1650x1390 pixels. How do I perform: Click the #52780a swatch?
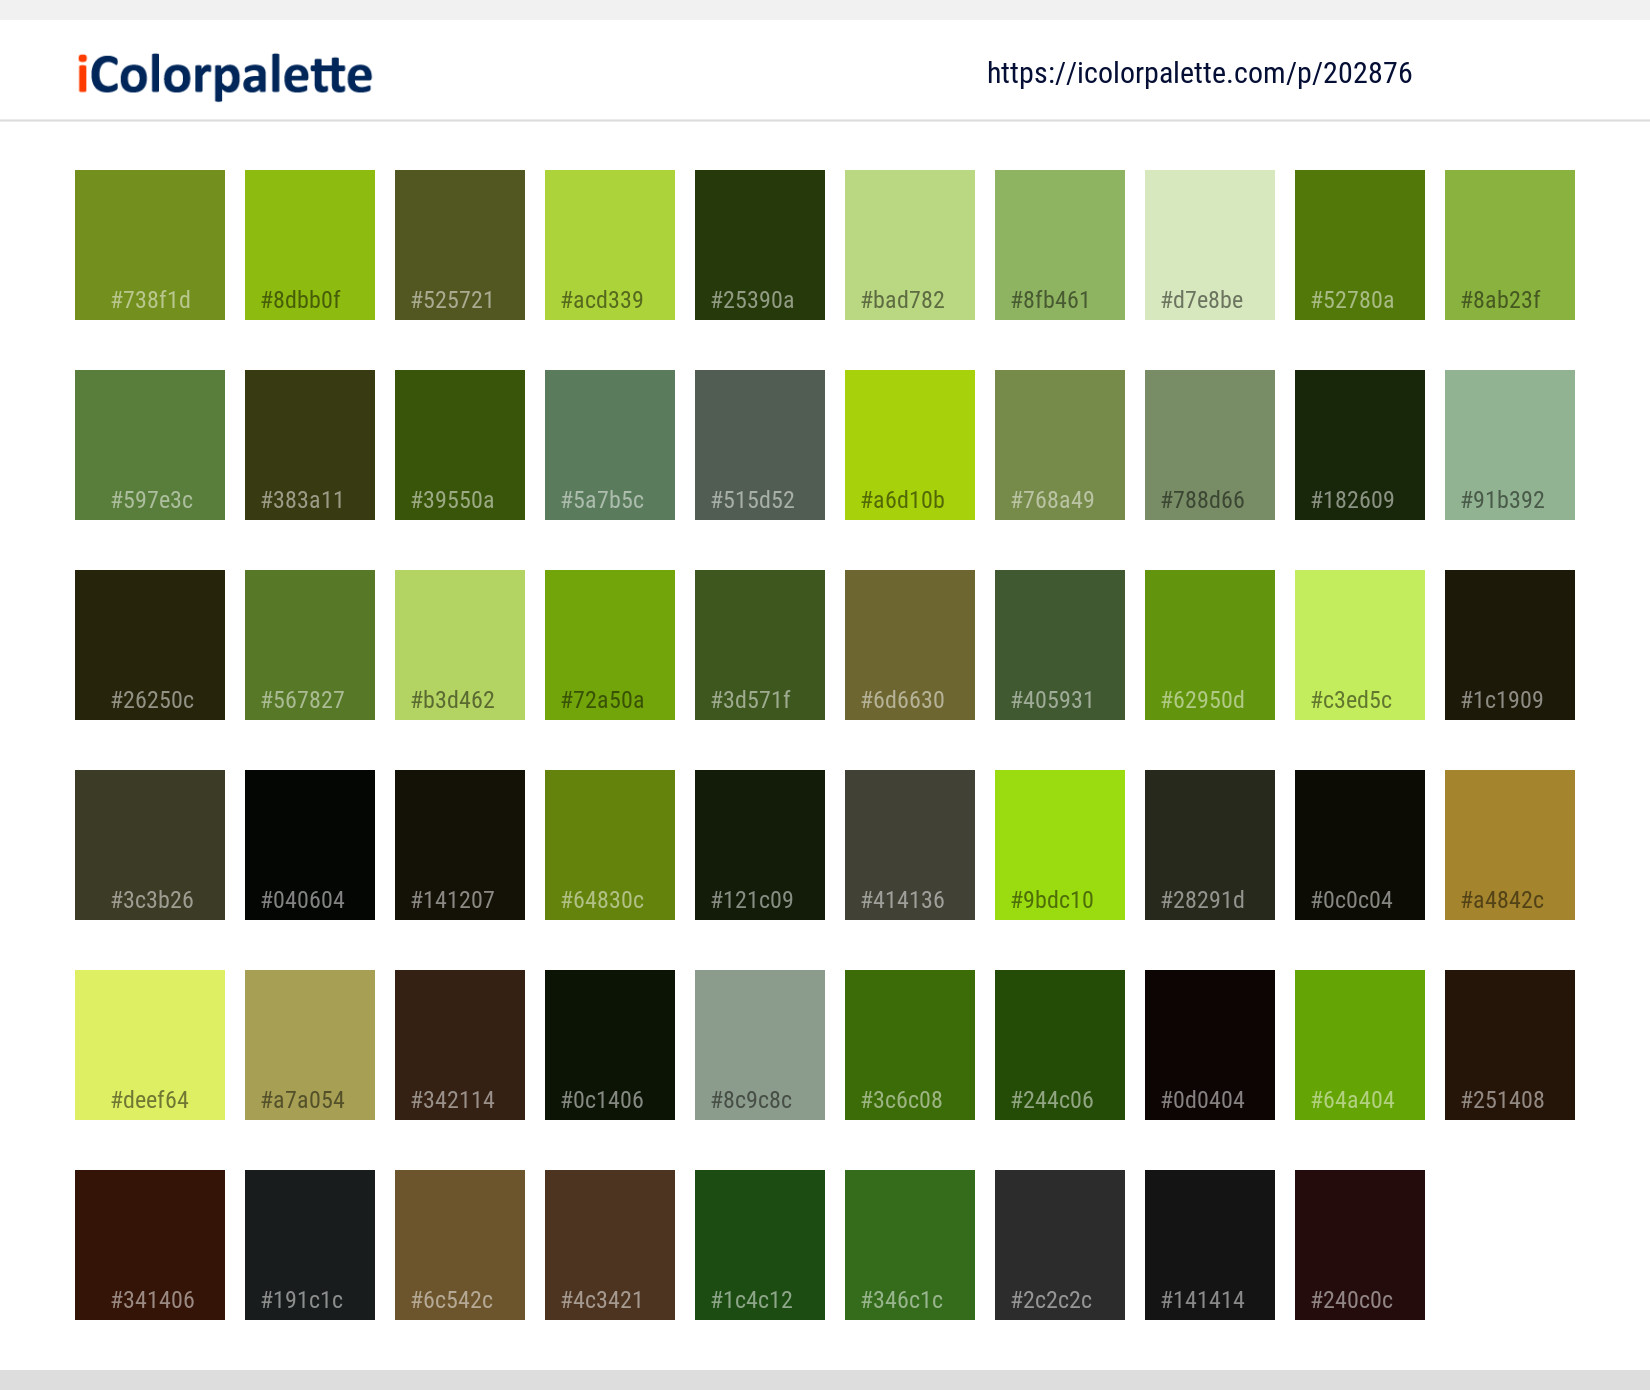click(x=1360, y=245)
